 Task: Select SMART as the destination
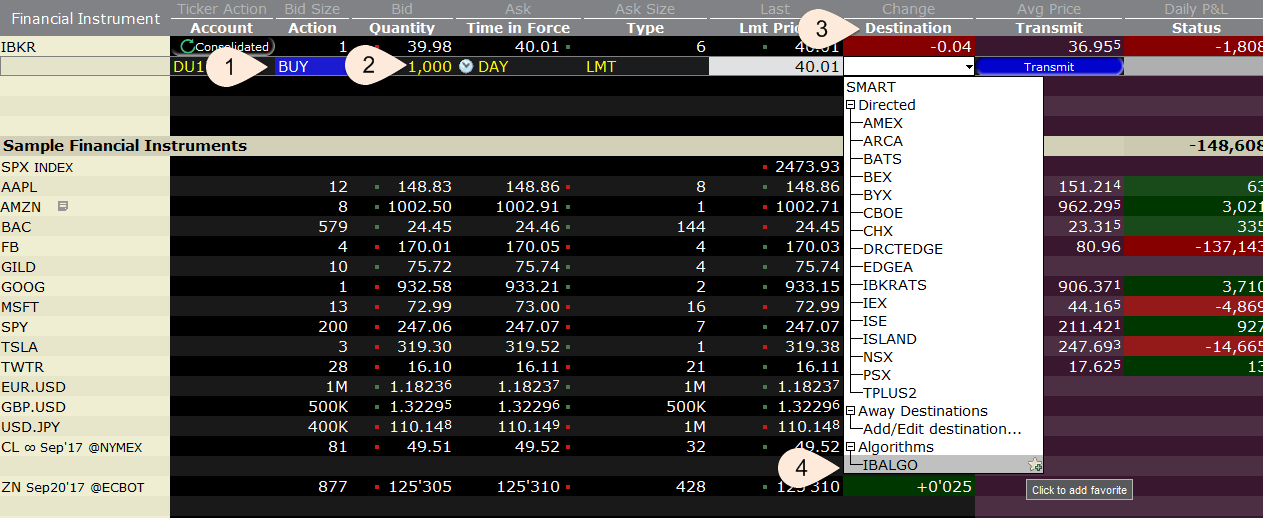click(x=871, y=87)
